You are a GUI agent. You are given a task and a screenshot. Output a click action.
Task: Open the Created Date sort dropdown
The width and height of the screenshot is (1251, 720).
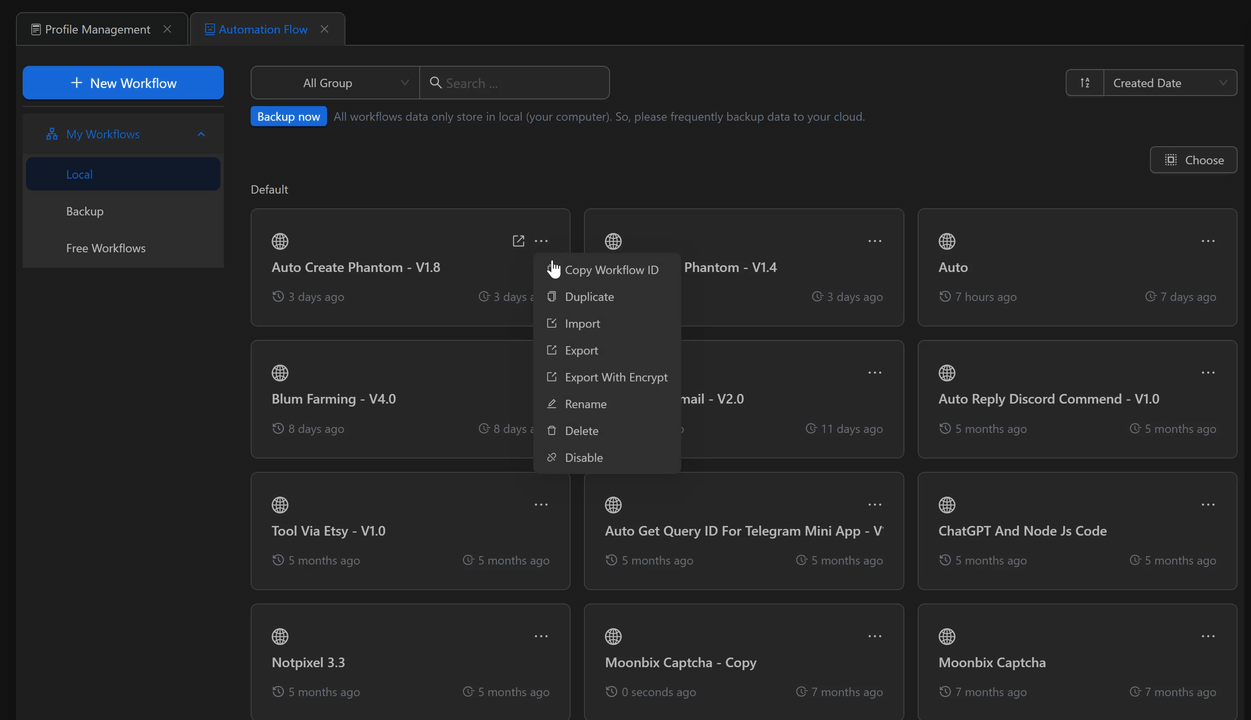tap(1169, 83)
